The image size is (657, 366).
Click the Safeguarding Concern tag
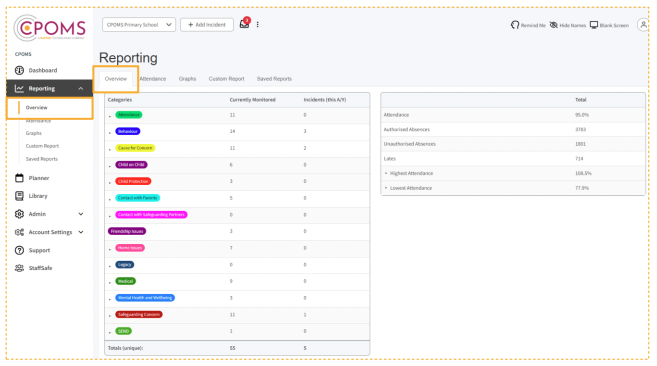(139, 314)
